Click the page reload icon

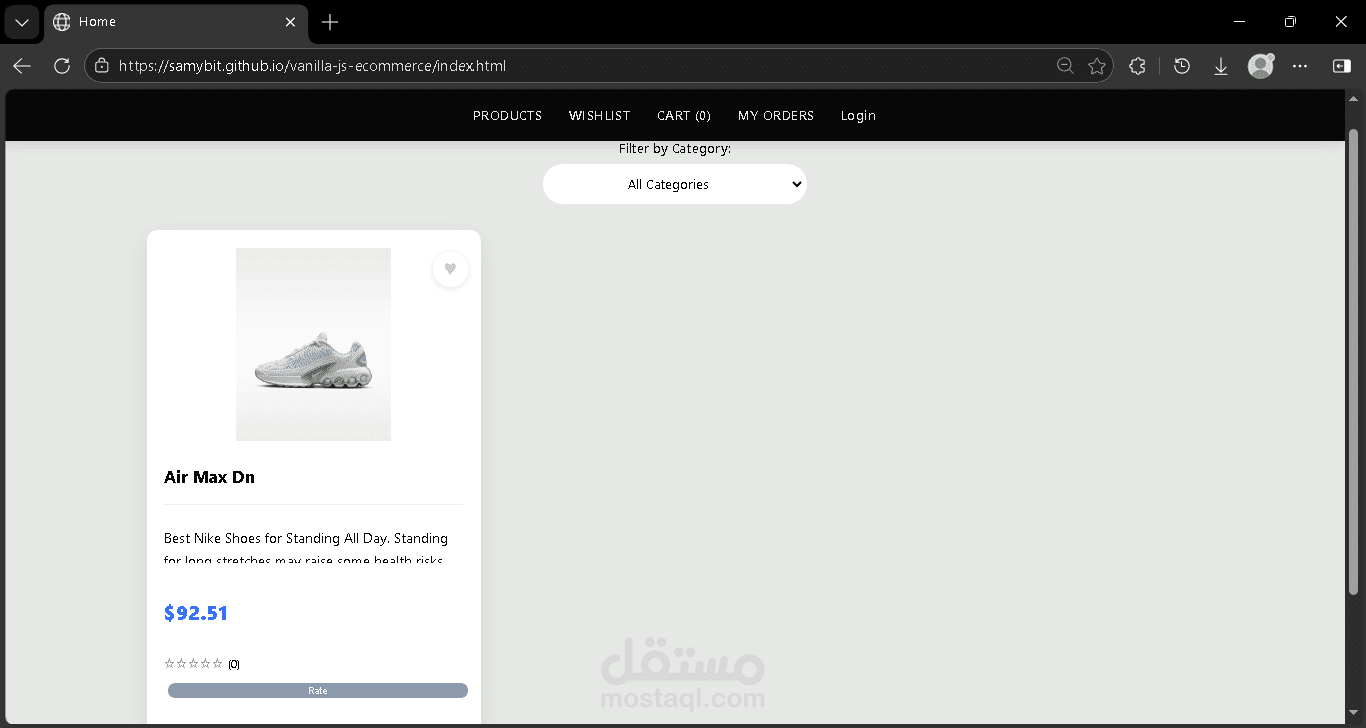[61, 65]
